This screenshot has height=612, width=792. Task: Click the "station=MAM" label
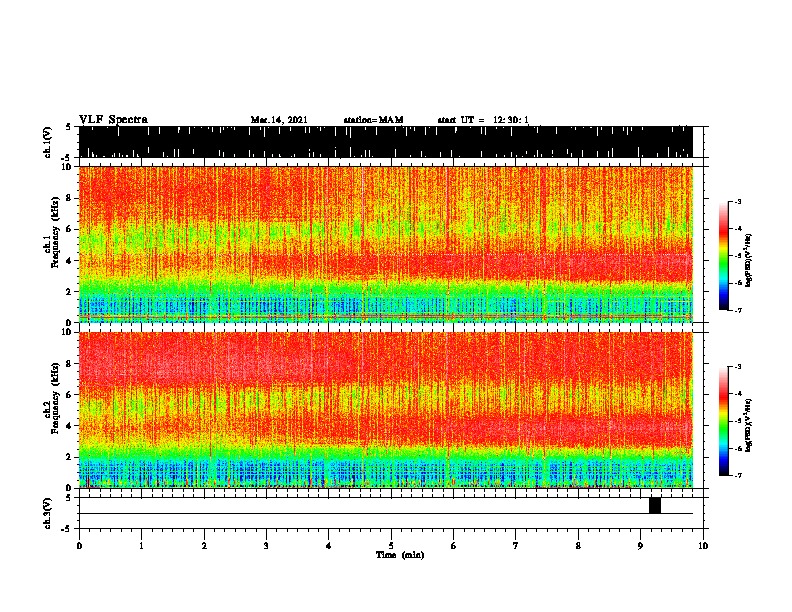coord(373,120)
